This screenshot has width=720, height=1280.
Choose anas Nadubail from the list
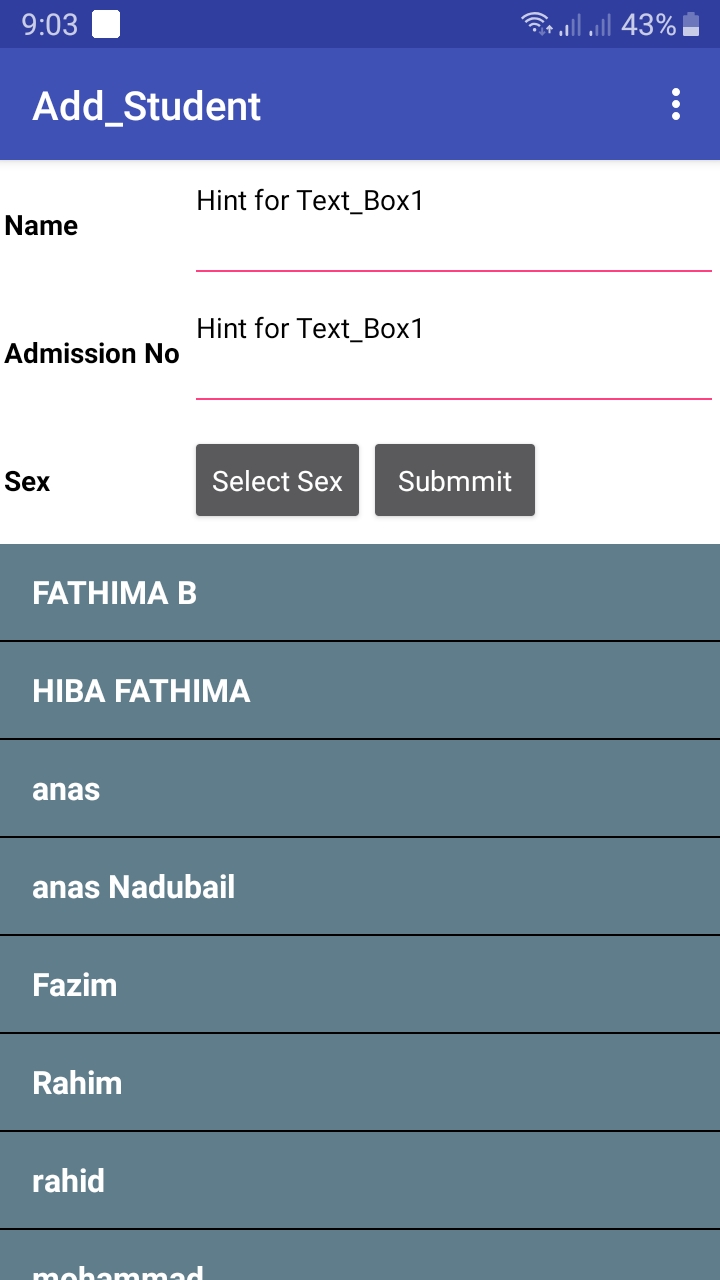[x=360, y=887]
